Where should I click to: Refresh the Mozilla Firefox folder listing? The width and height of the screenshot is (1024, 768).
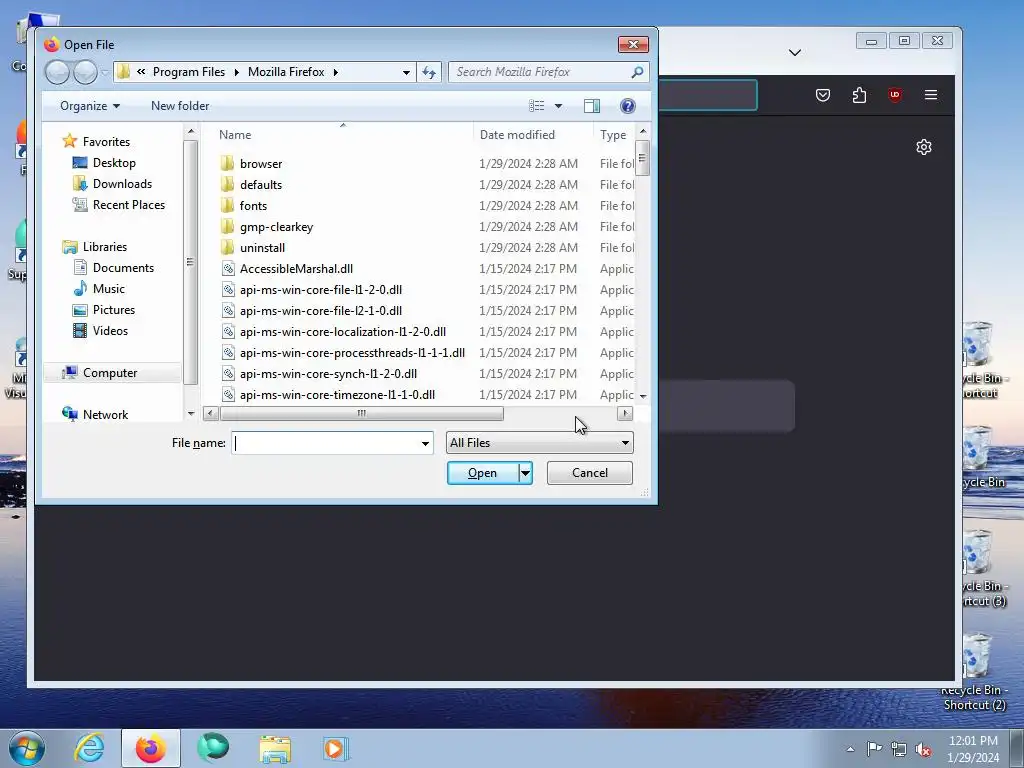click(429, 72)
